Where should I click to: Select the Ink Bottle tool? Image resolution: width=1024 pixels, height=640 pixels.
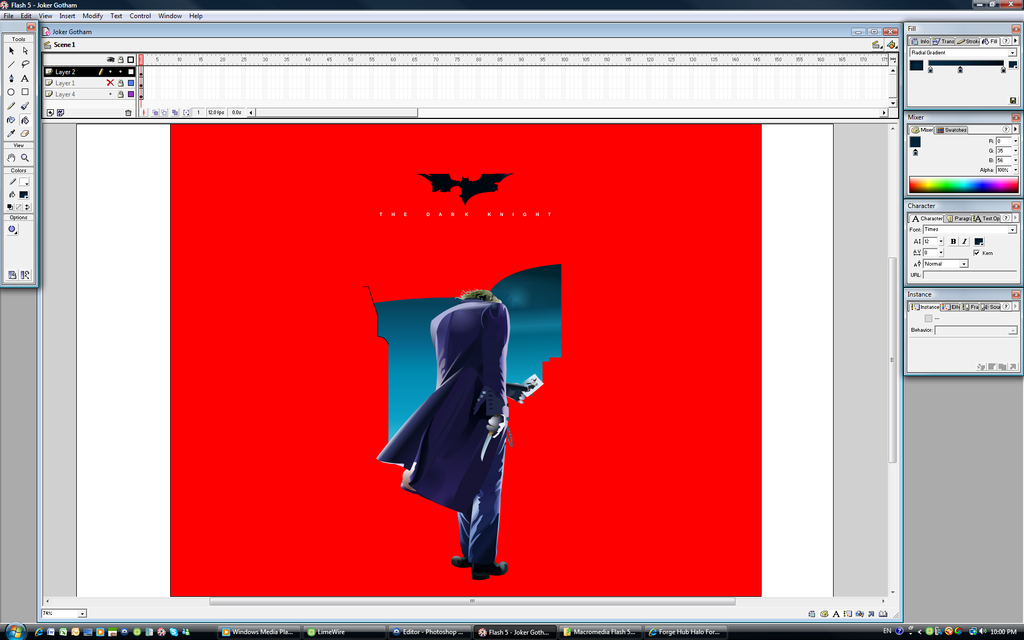11,120
